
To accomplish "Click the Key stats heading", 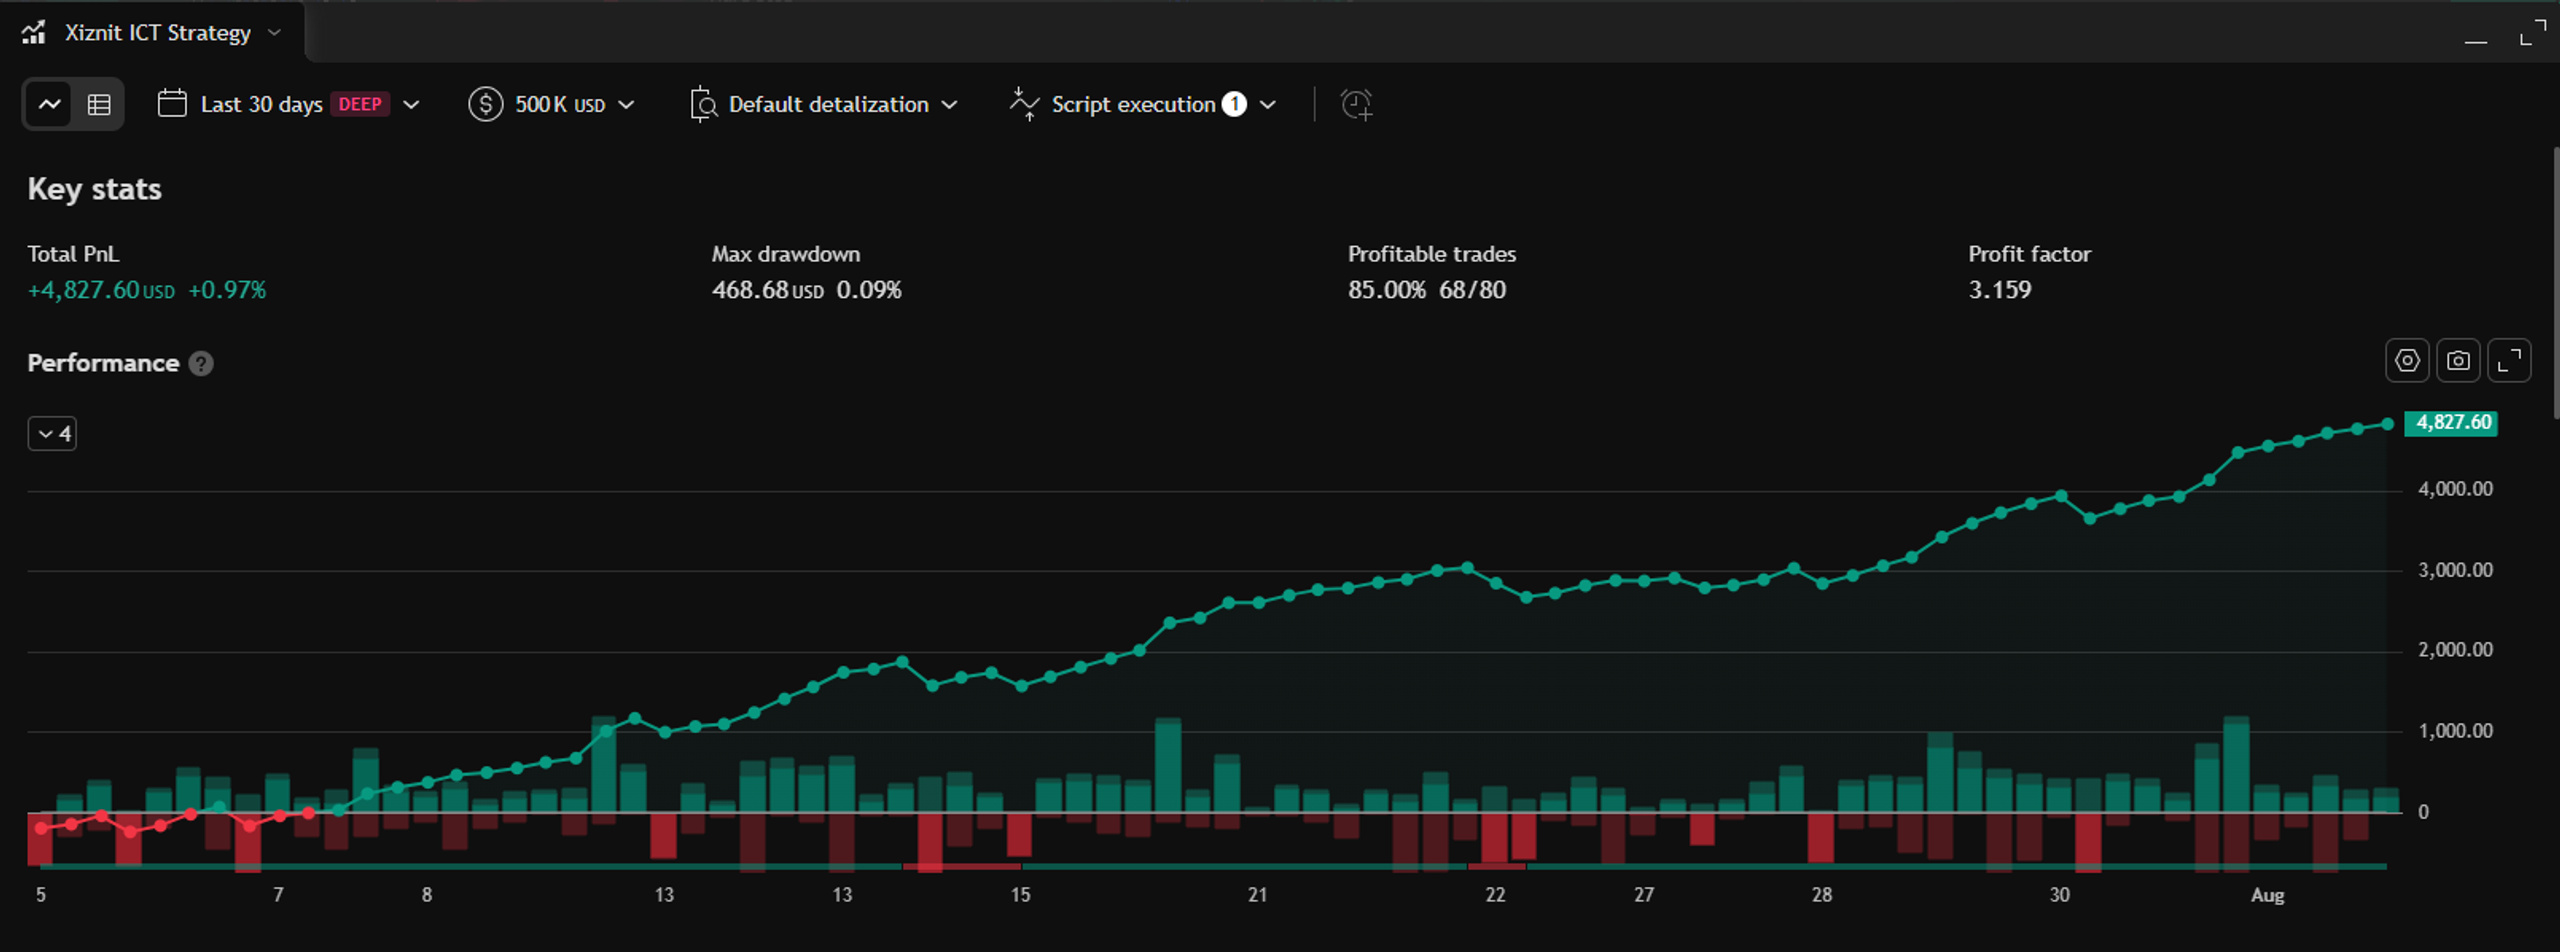I will 94,189.
